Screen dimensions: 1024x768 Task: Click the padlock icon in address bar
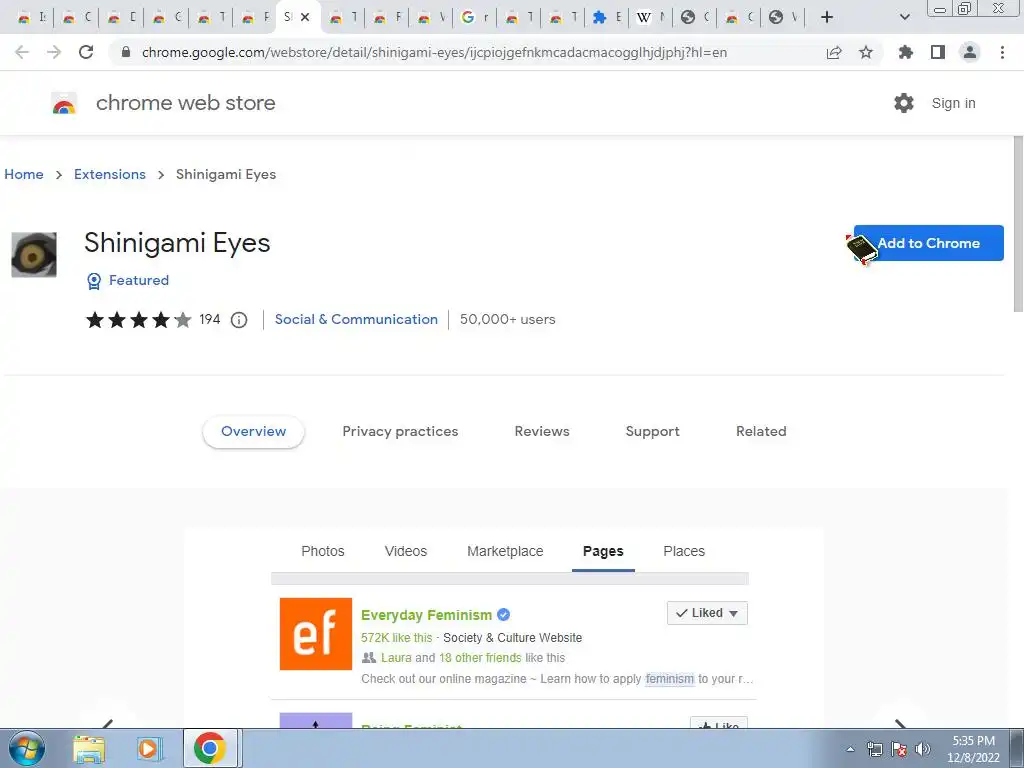126,52
